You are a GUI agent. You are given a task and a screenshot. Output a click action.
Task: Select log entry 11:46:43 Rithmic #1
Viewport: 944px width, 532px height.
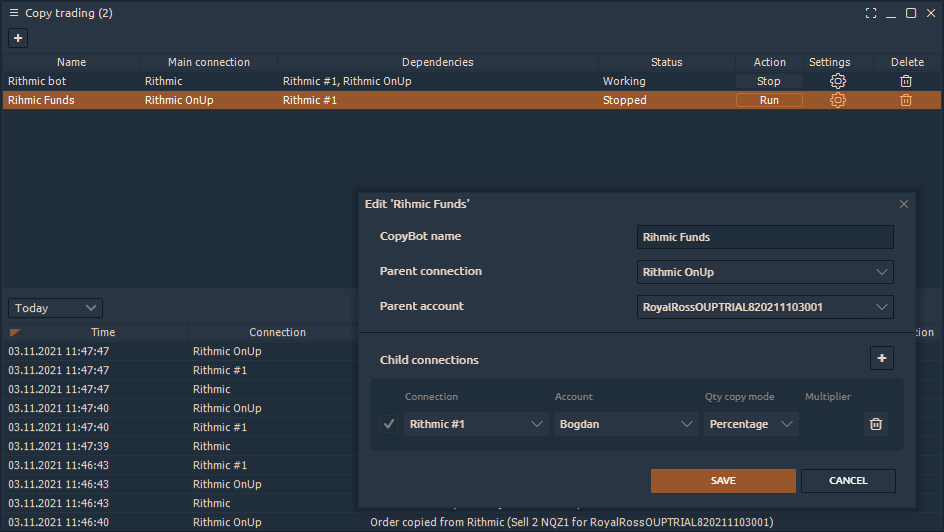coord(181,465)
